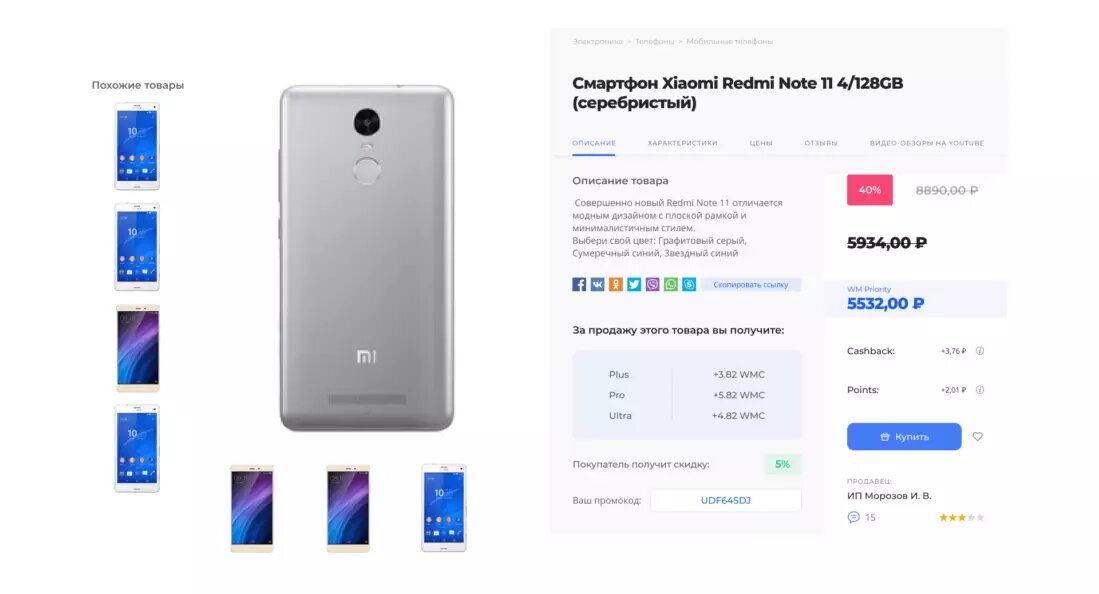The height and width of the screenshot is (594, 1099).
Task: Share via the WhatsApp icon
Action: tap(671, 284)
